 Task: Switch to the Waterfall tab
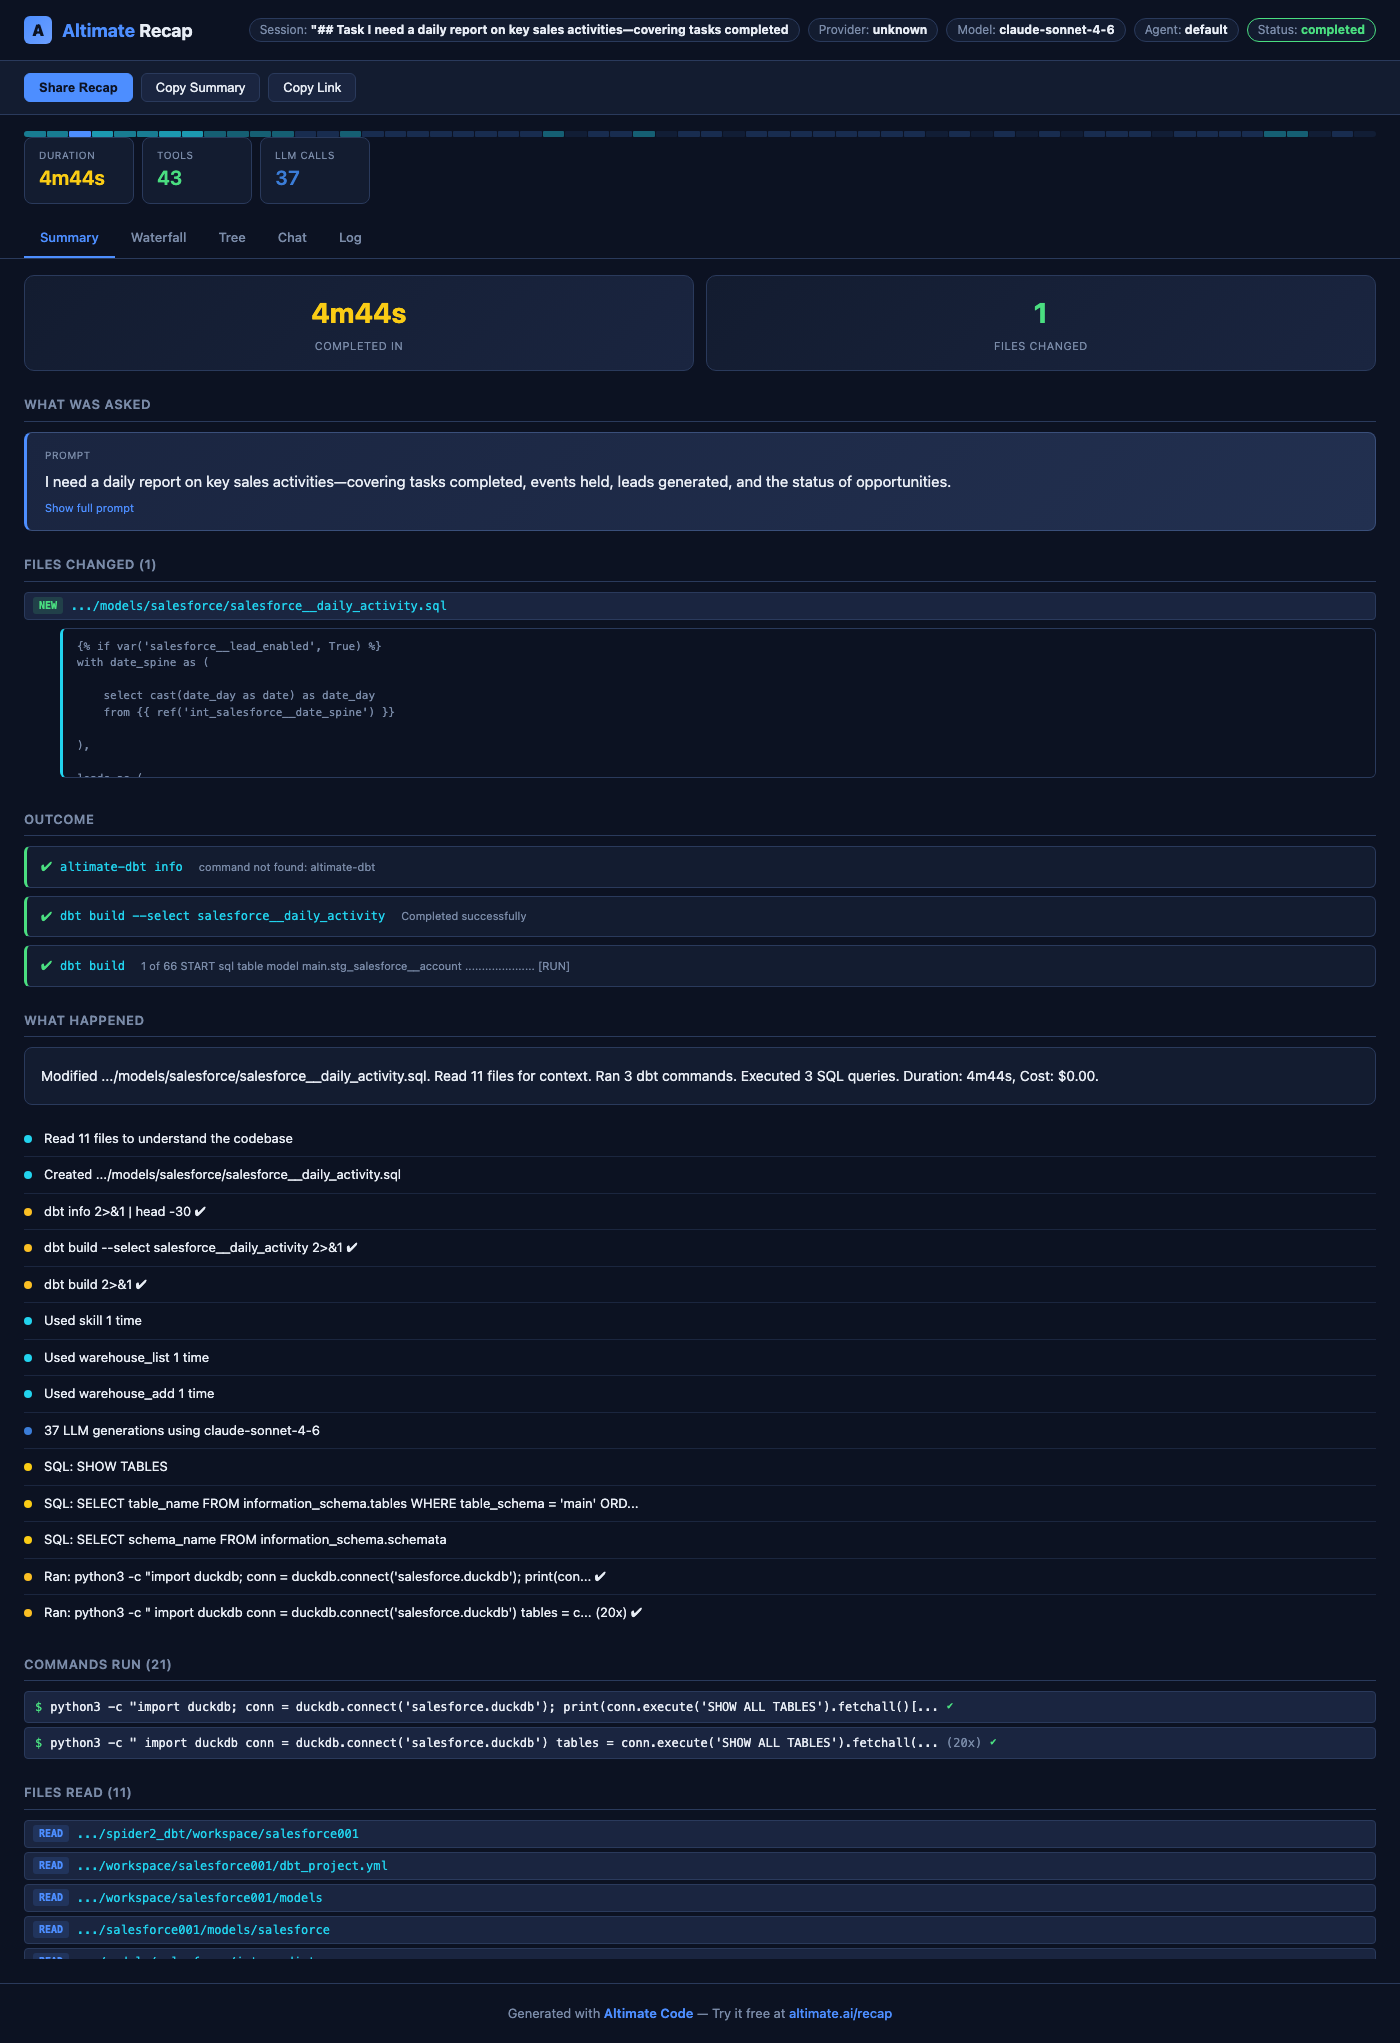click(x=158, y=238)
